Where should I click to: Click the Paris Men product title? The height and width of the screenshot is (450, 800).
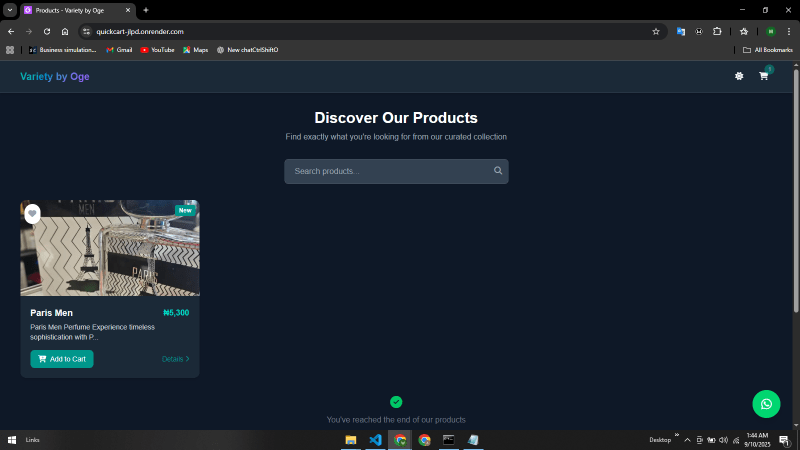click(52, 313)
